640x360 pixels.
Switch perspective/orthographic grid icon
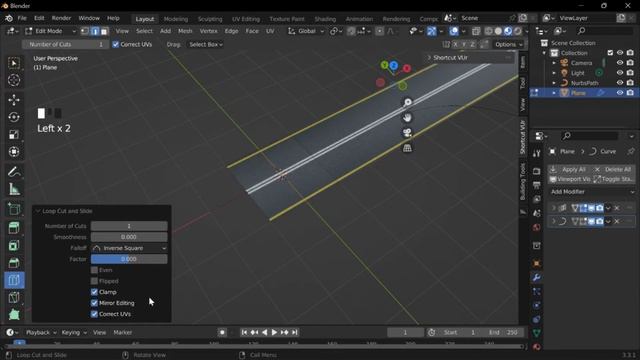[407, 148]
